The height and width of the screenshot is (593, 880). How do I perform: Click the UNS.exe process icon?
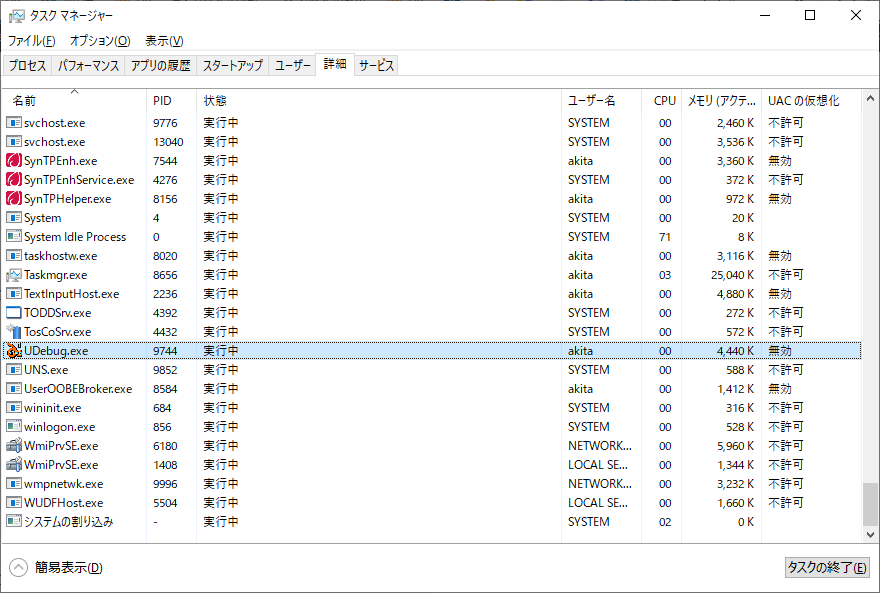(13, 370)
